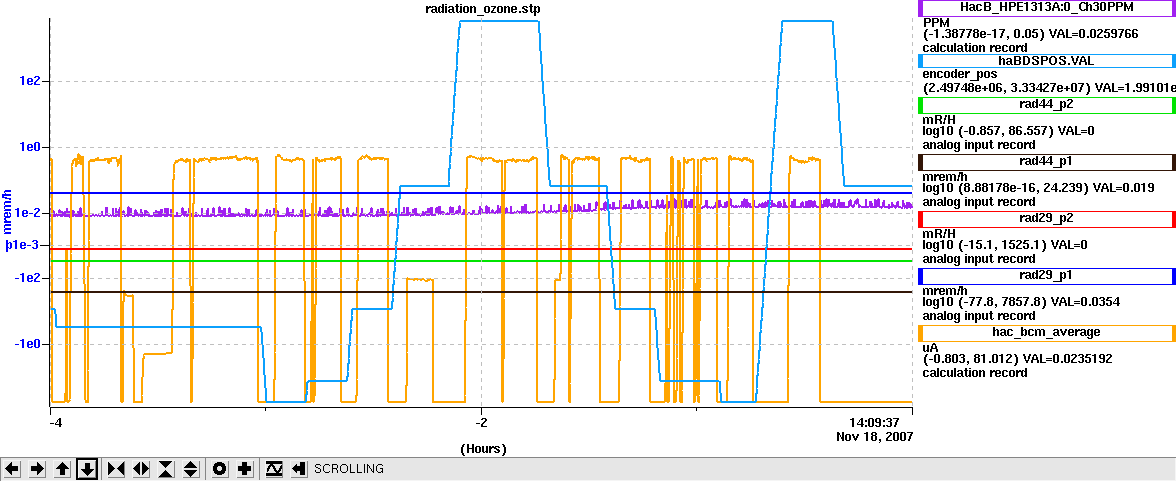Select the rad29_p2 legend entry

point(1046,219)
